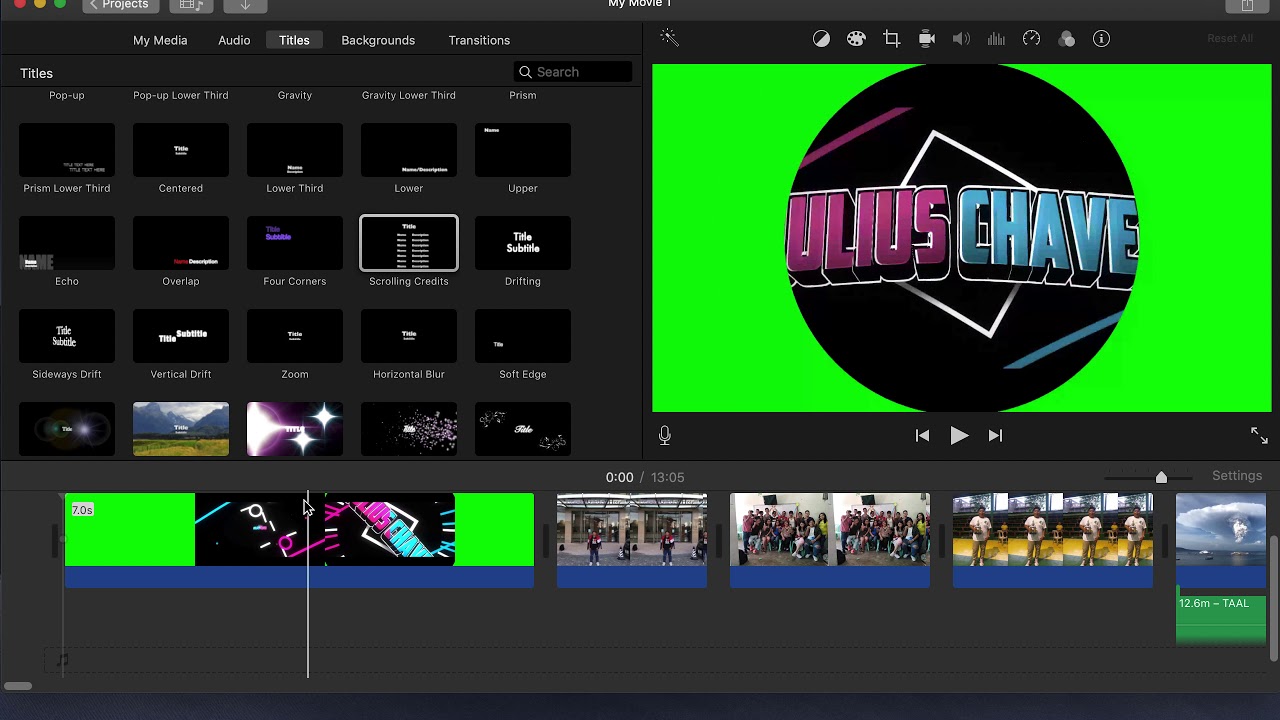
Task: Select the Titles tab
Action: 294,40
